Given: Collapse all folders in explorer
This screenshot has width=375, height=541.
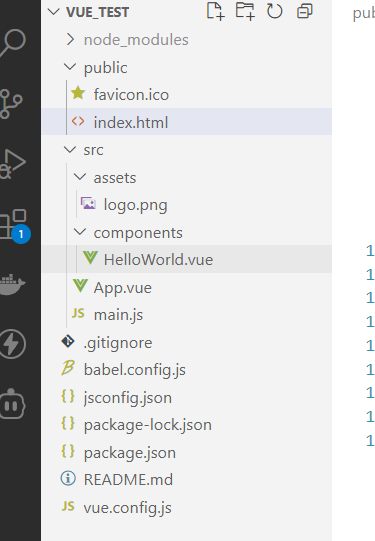Looking at the screenshot, I should [305, 11].
